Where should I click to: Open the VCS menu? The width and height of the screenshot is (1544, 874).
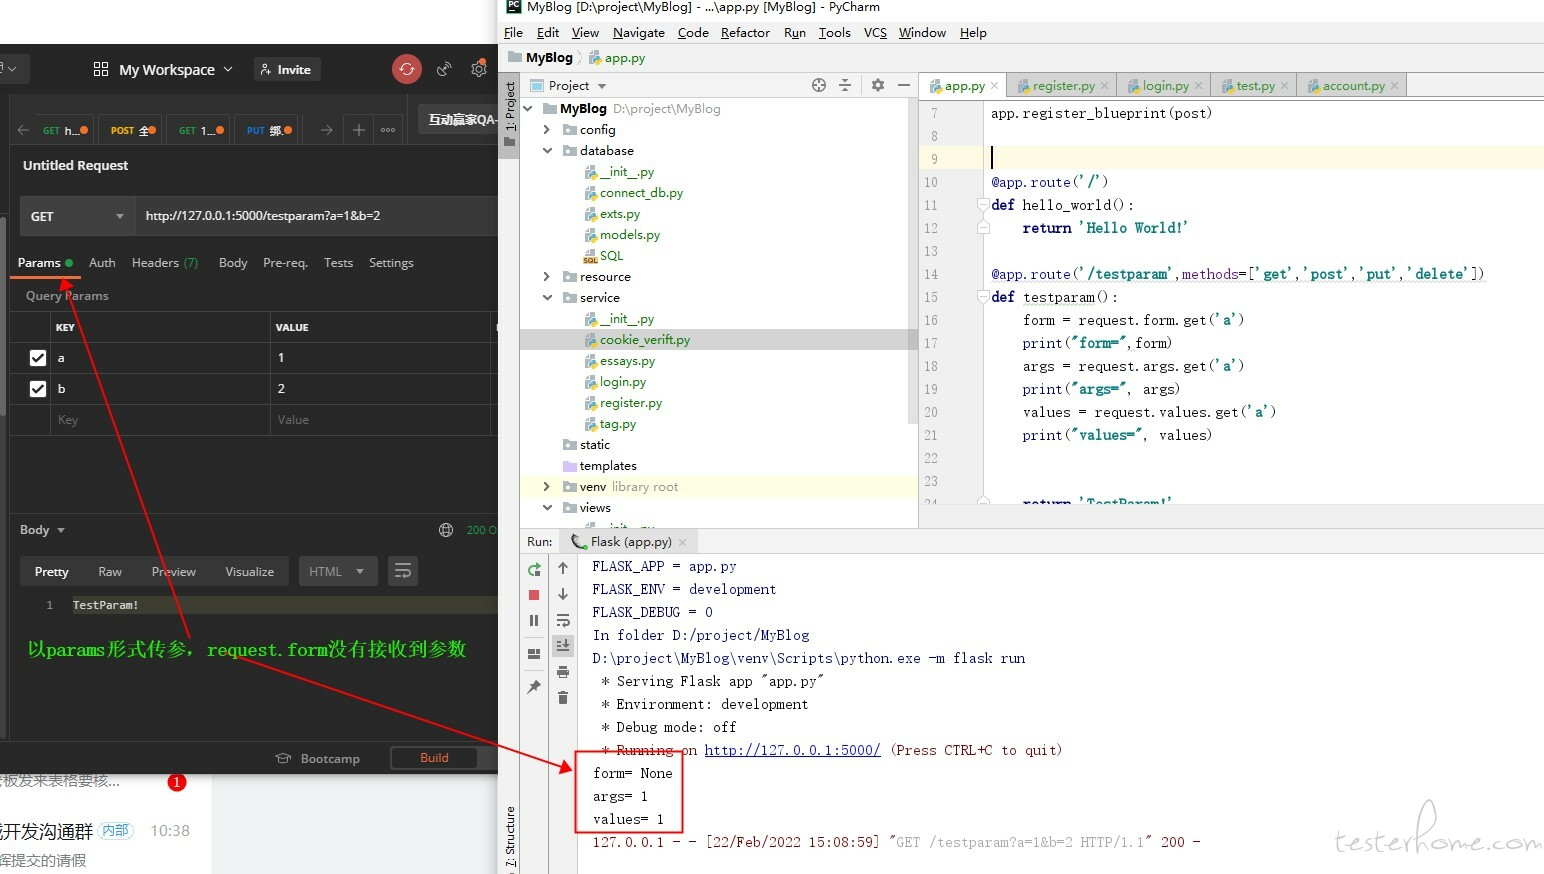875,33
